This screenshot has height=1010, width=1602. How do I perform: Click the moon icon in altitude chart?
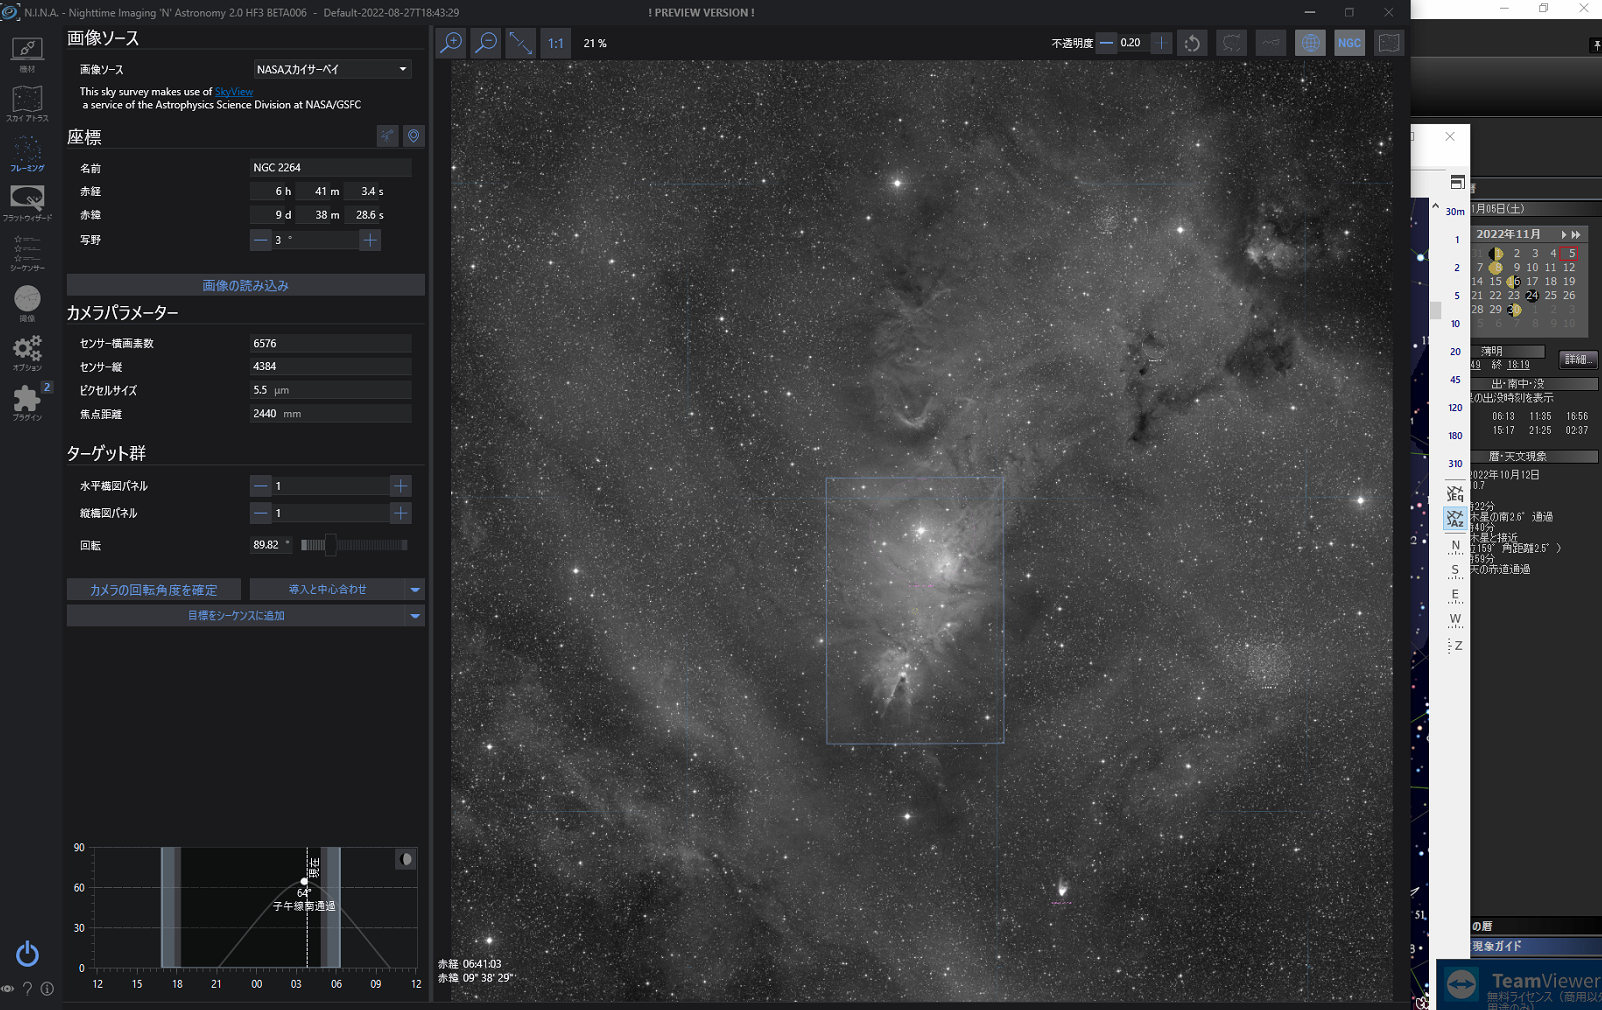[x=405, y=859]
